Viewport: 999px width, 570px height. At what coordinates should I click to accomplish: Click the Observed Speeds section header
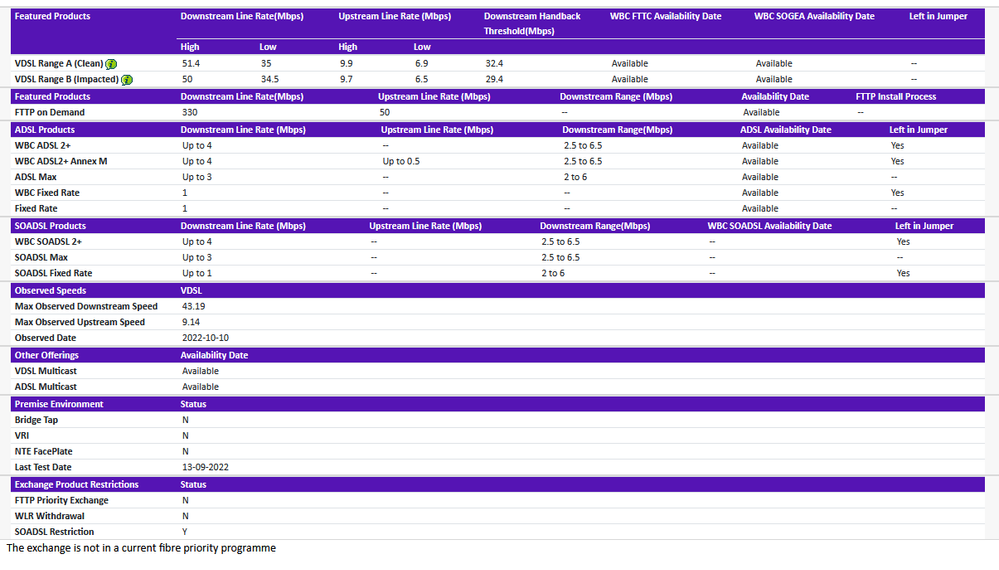(50, 291)
